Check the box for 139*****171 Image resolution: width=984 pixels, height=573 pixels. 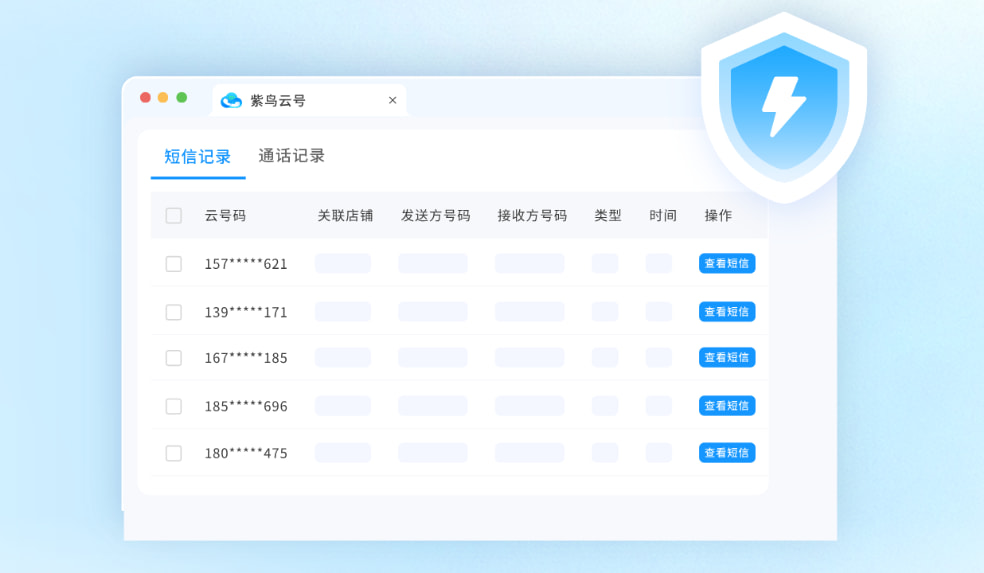pyautogui.click(x=174, y=312)
